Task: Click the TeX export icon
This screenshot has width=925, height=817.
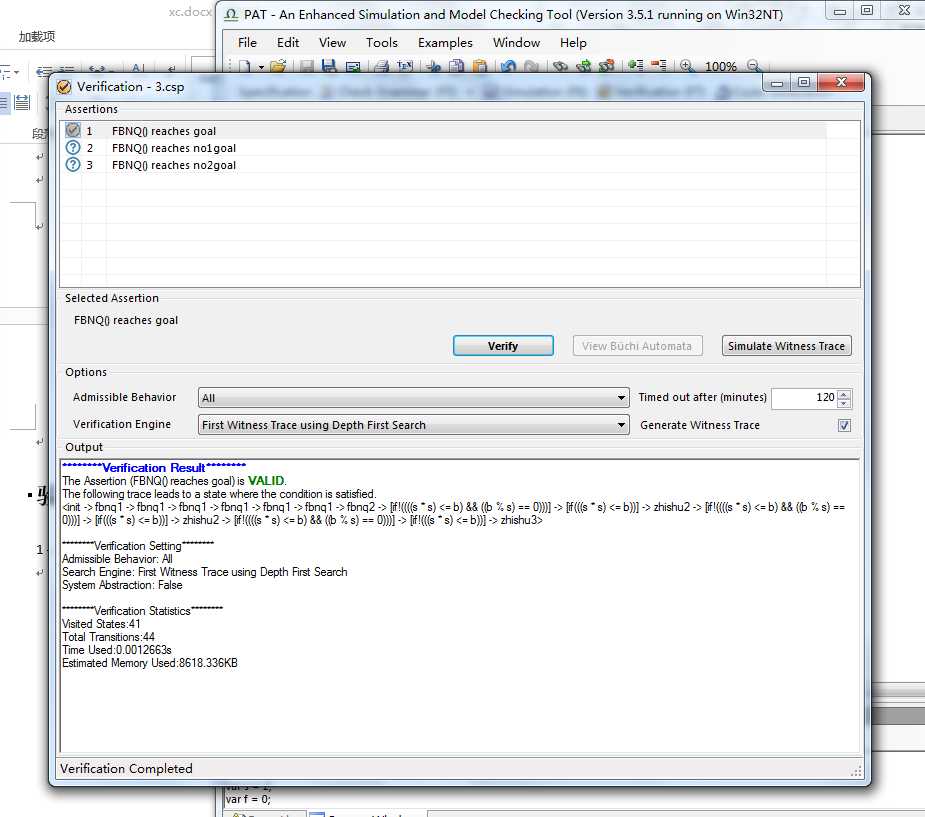Action: click(x=405, y=66)
